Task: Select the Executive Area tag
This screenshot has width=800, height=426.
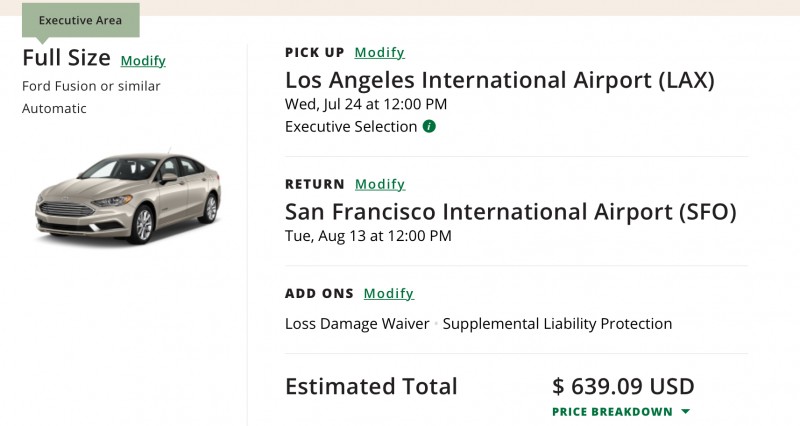Action: pos(80,20)
